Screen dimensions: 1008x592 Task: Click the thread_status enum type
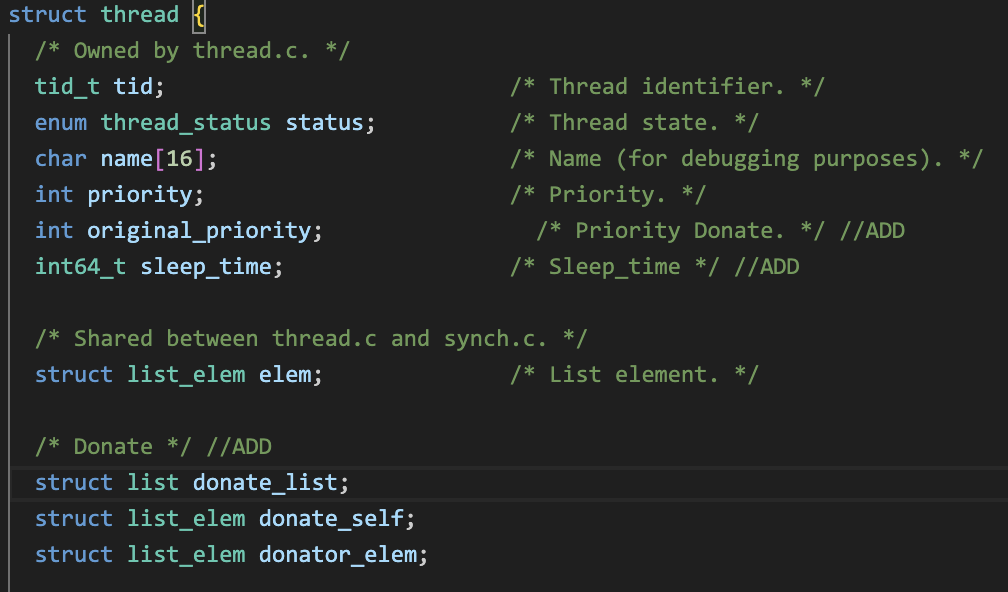[186, 123]
